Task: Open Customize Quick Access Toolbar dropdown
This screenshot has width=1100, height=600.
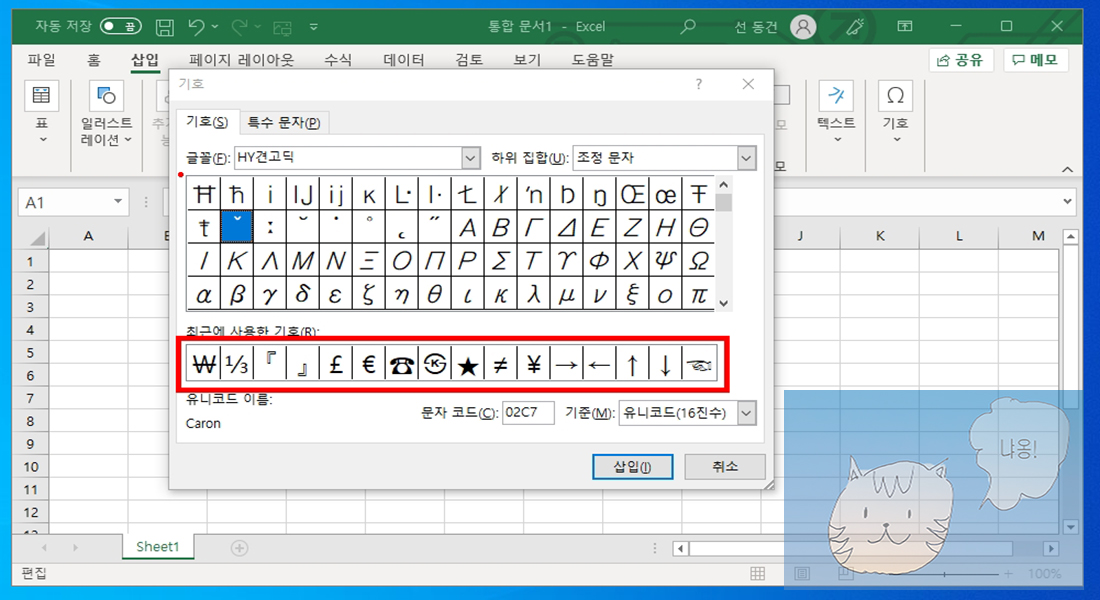Action: (x=314, y=27)
